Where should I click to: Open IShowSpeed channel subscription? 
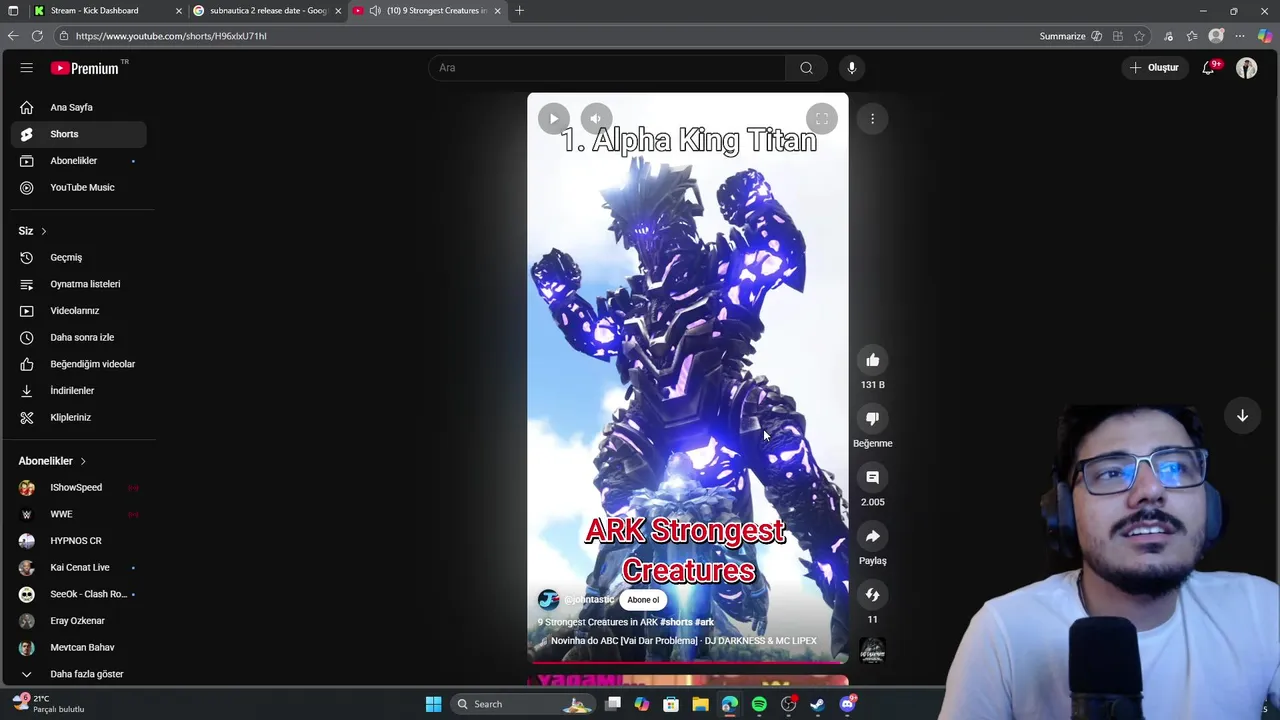(x=78, y=487)
